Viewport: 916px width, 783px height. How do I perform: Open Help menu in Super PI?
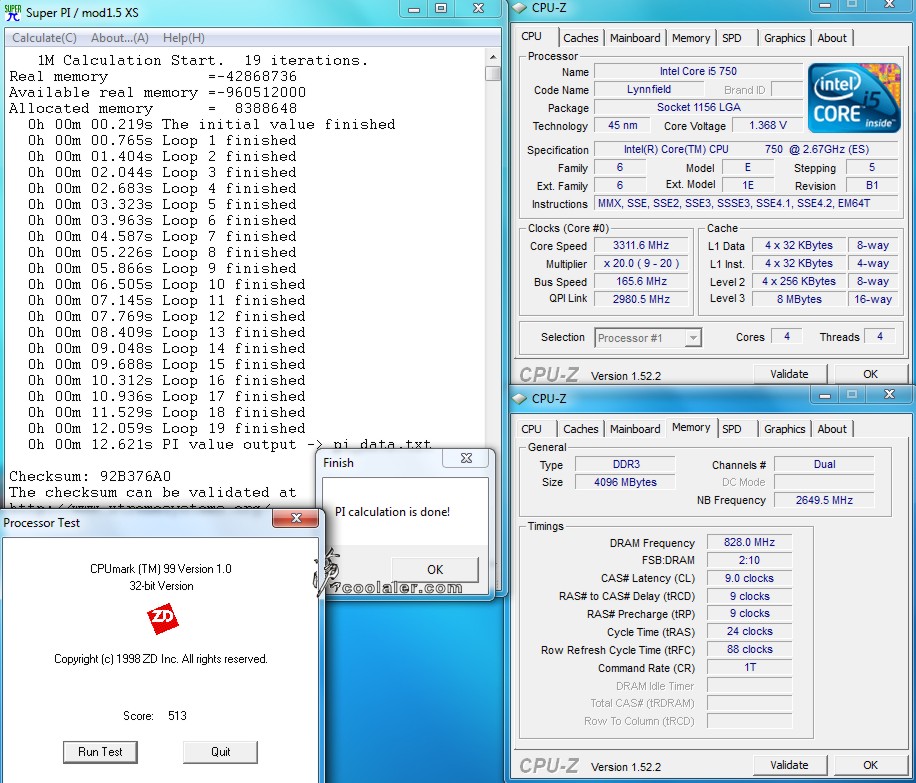[x=183, y=38]
